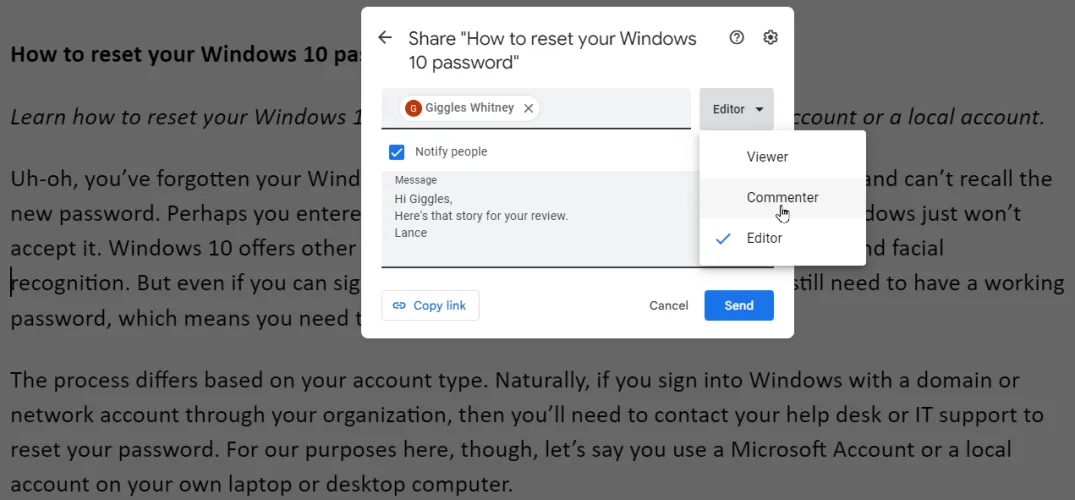Open share settings gear icon
This screenshot has width=1075, height=500.
click(770, 38)
